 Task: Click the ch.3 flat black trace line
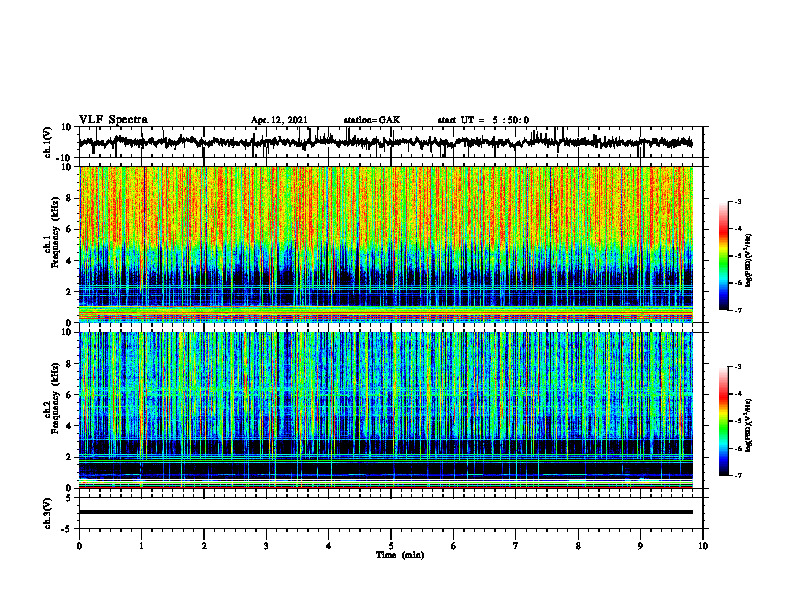point(386,512)
